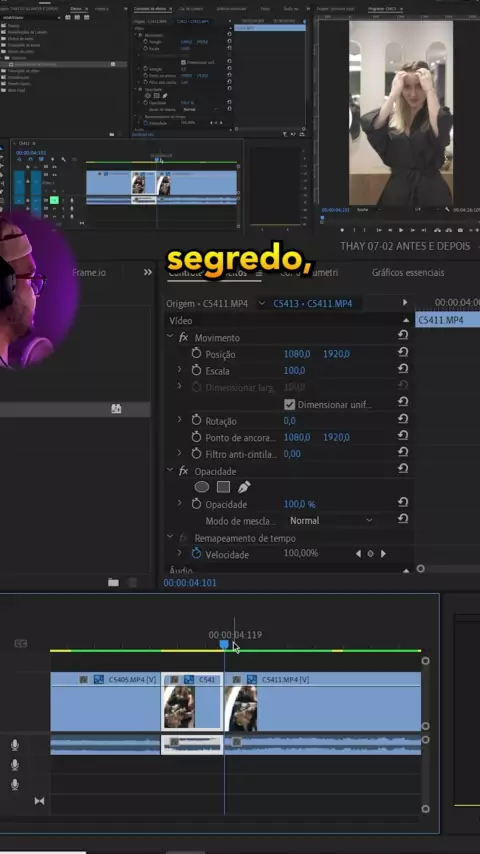Collapse the Opacidade effect group
480x854 pixels.
pyautogui.click(x=170, y=471)
